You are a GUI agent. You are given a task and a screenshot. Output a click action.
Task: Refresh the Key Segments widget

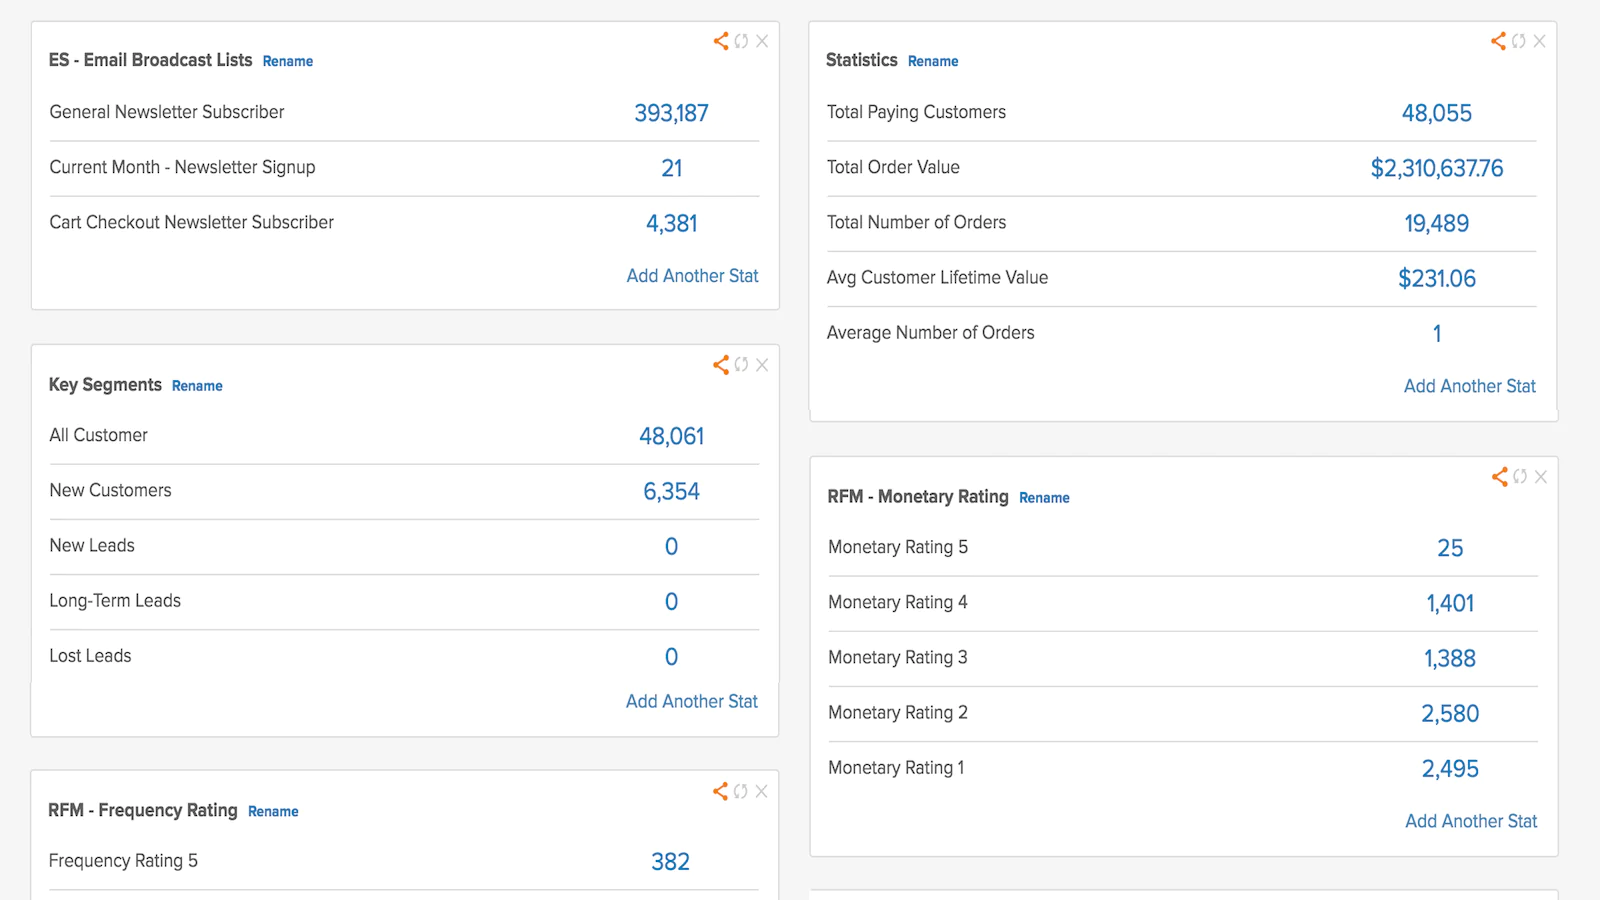coord(741,365)
